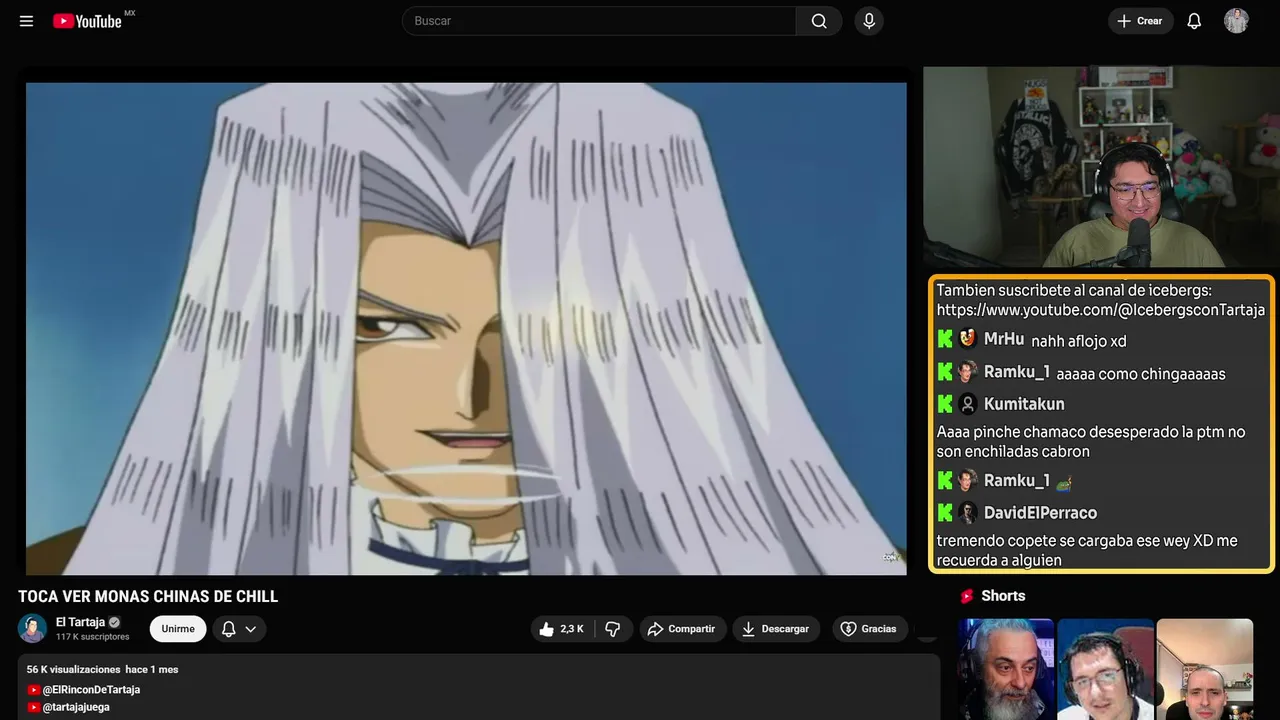Screen dimensions: 1280x720
Task: Join the channel with Unirme
Action: coord(178,629)
